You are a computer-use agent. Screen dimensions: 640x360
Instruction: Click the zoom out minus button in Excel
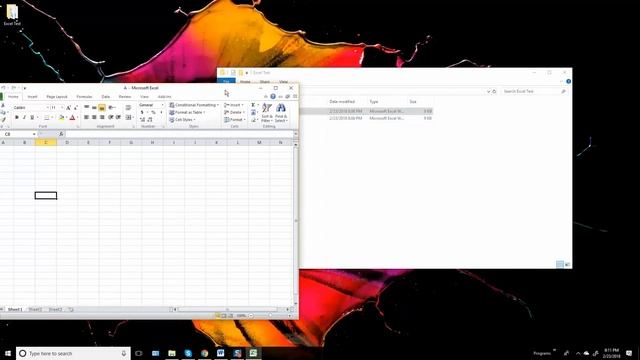pos(251,316)
